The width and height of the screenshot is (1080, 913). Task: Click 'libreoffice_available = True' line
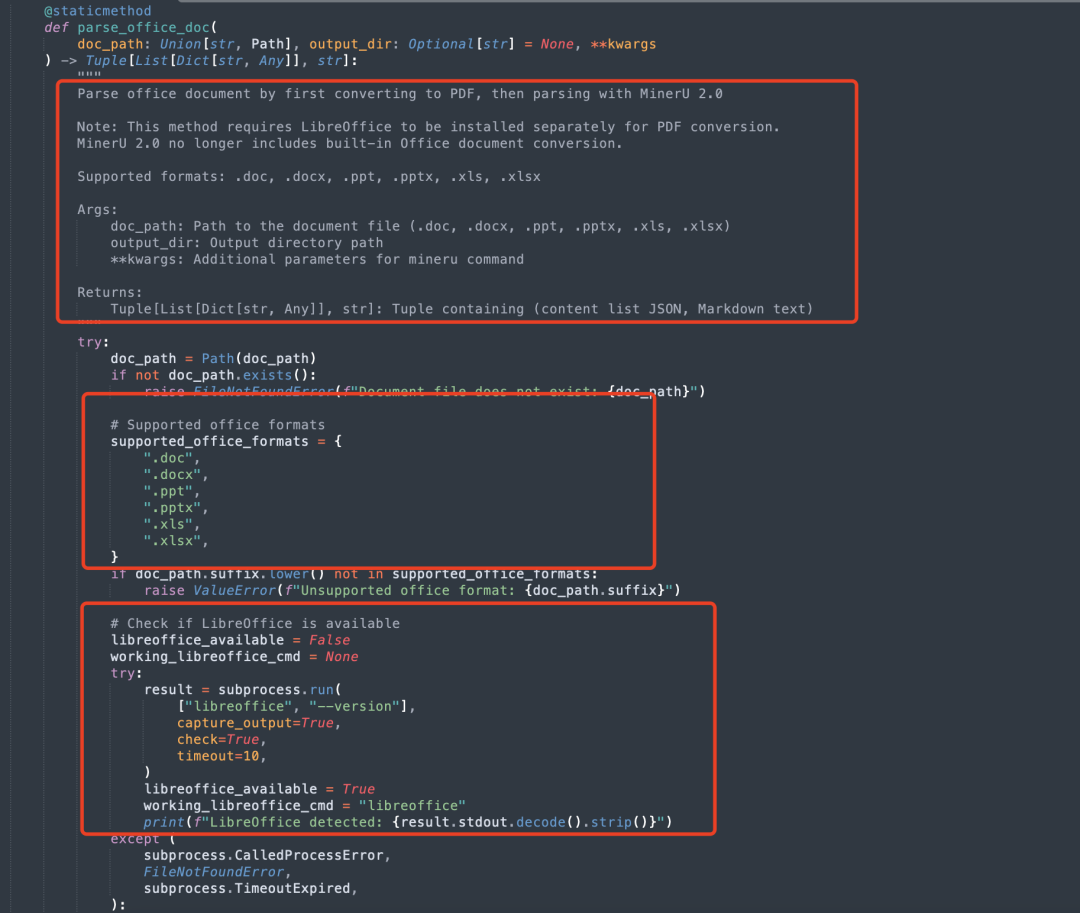[x=259, y=789]
